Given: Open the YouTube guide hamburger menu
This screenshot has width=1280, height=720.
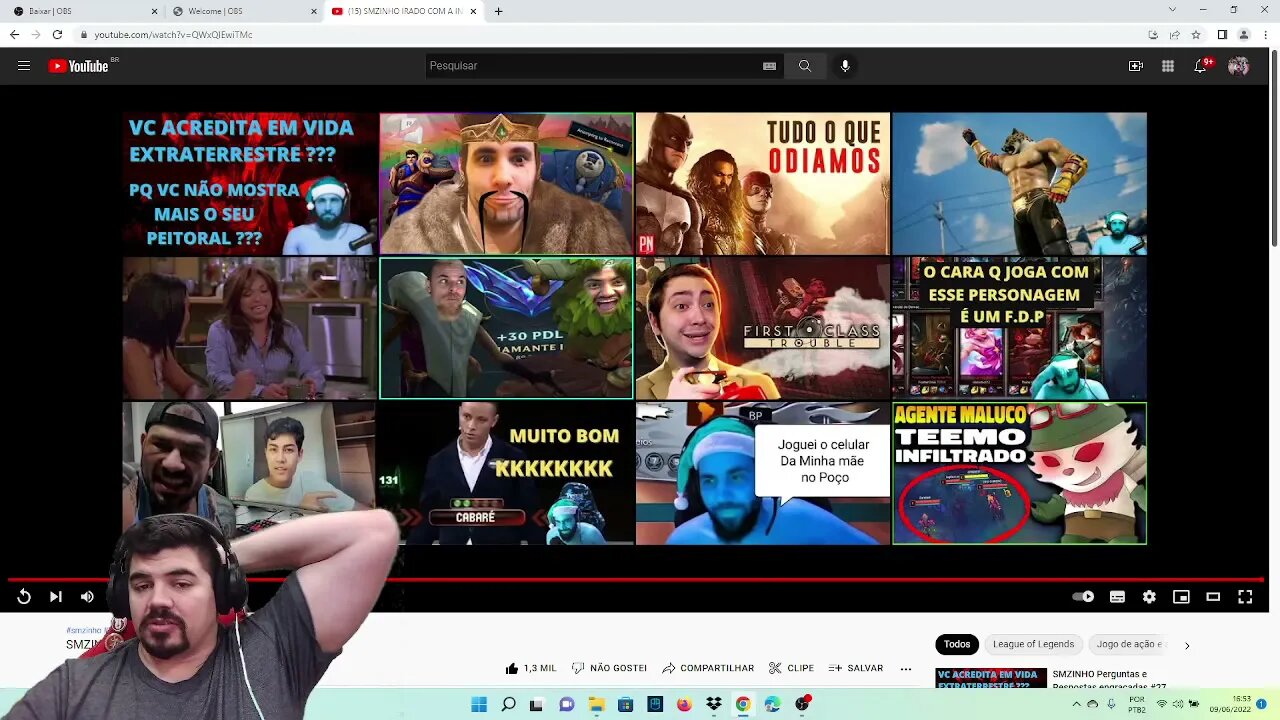Looking at the screenshot, I should point(24,66).
